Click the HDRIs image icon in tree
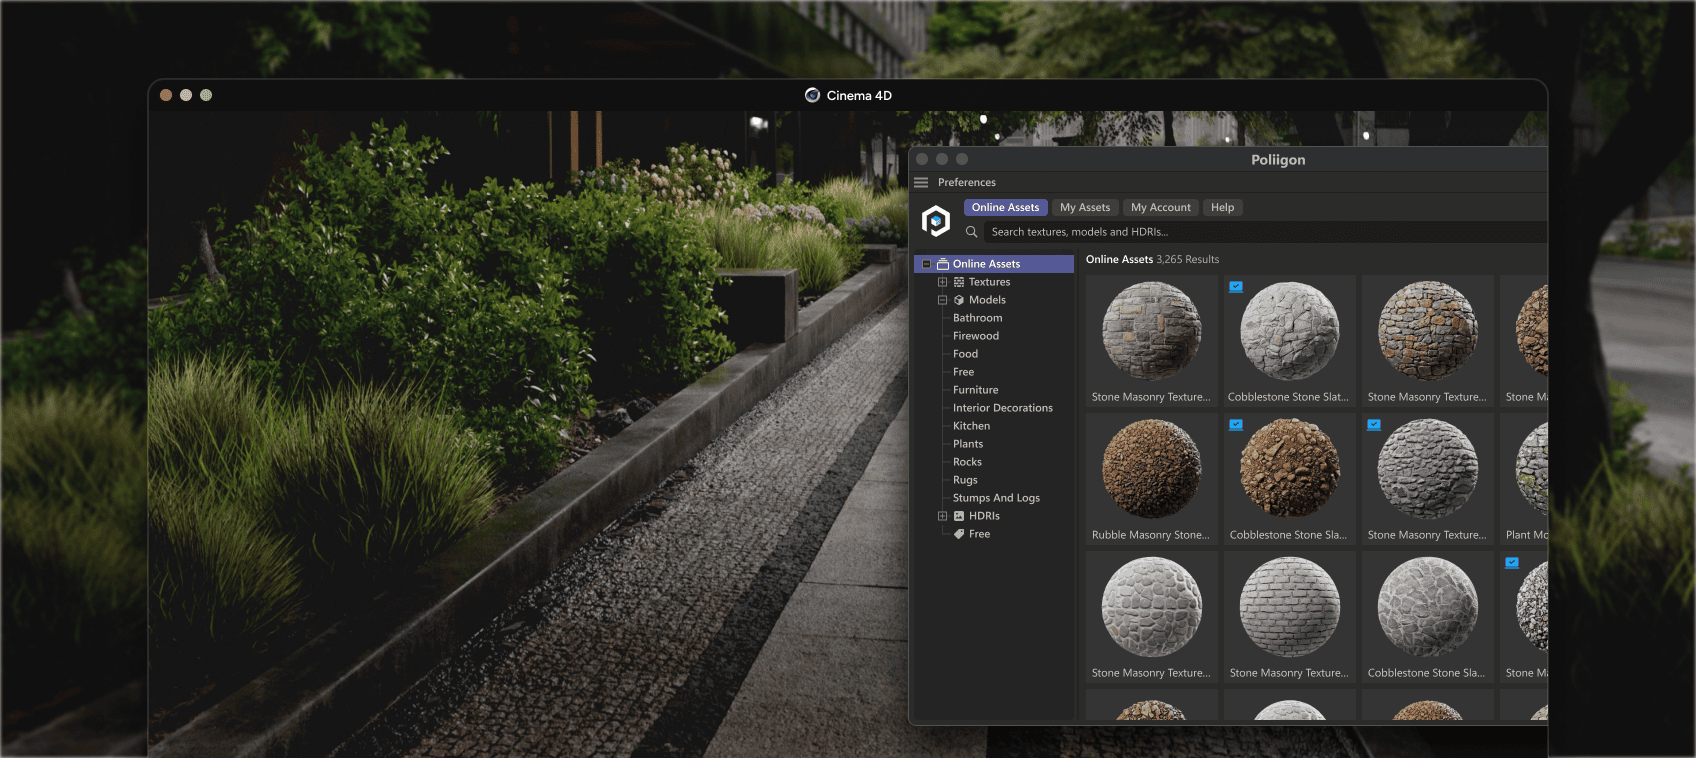The image size is (1696, 758). point(959,516)
